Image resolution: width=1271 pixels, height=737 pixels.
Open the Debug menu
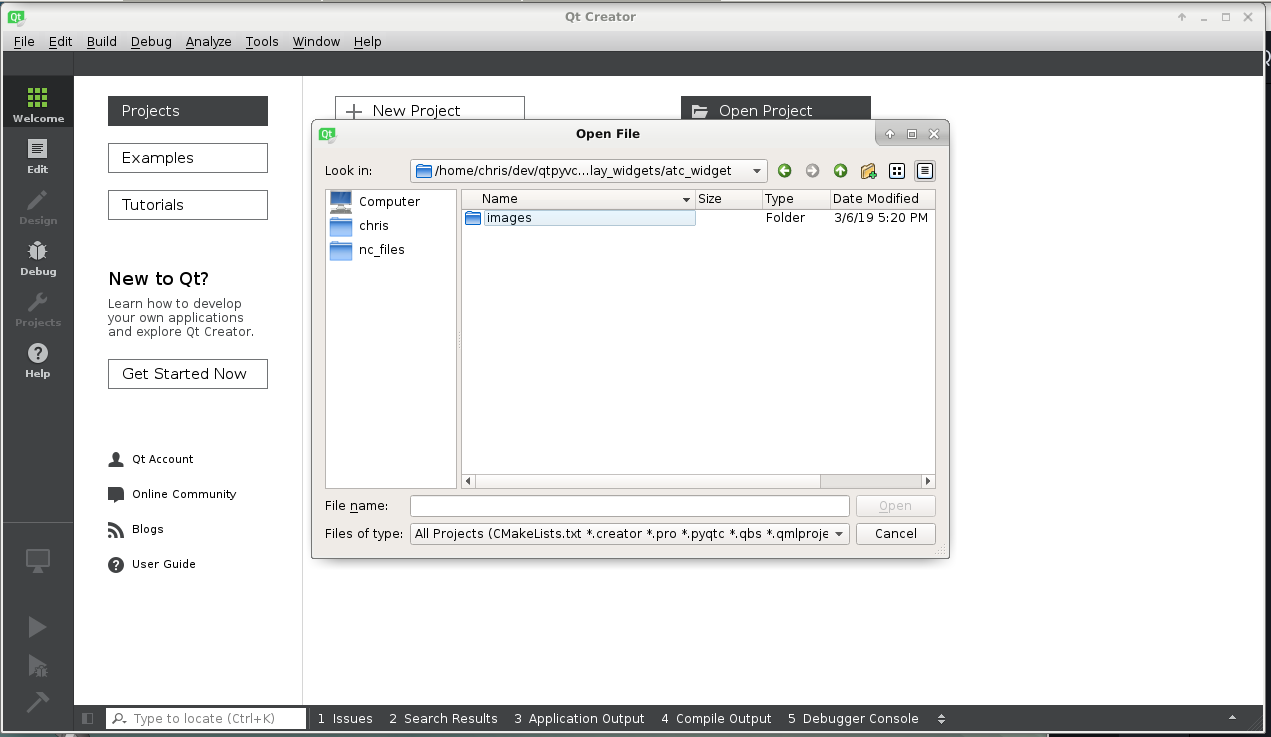[x=151, y=41]
